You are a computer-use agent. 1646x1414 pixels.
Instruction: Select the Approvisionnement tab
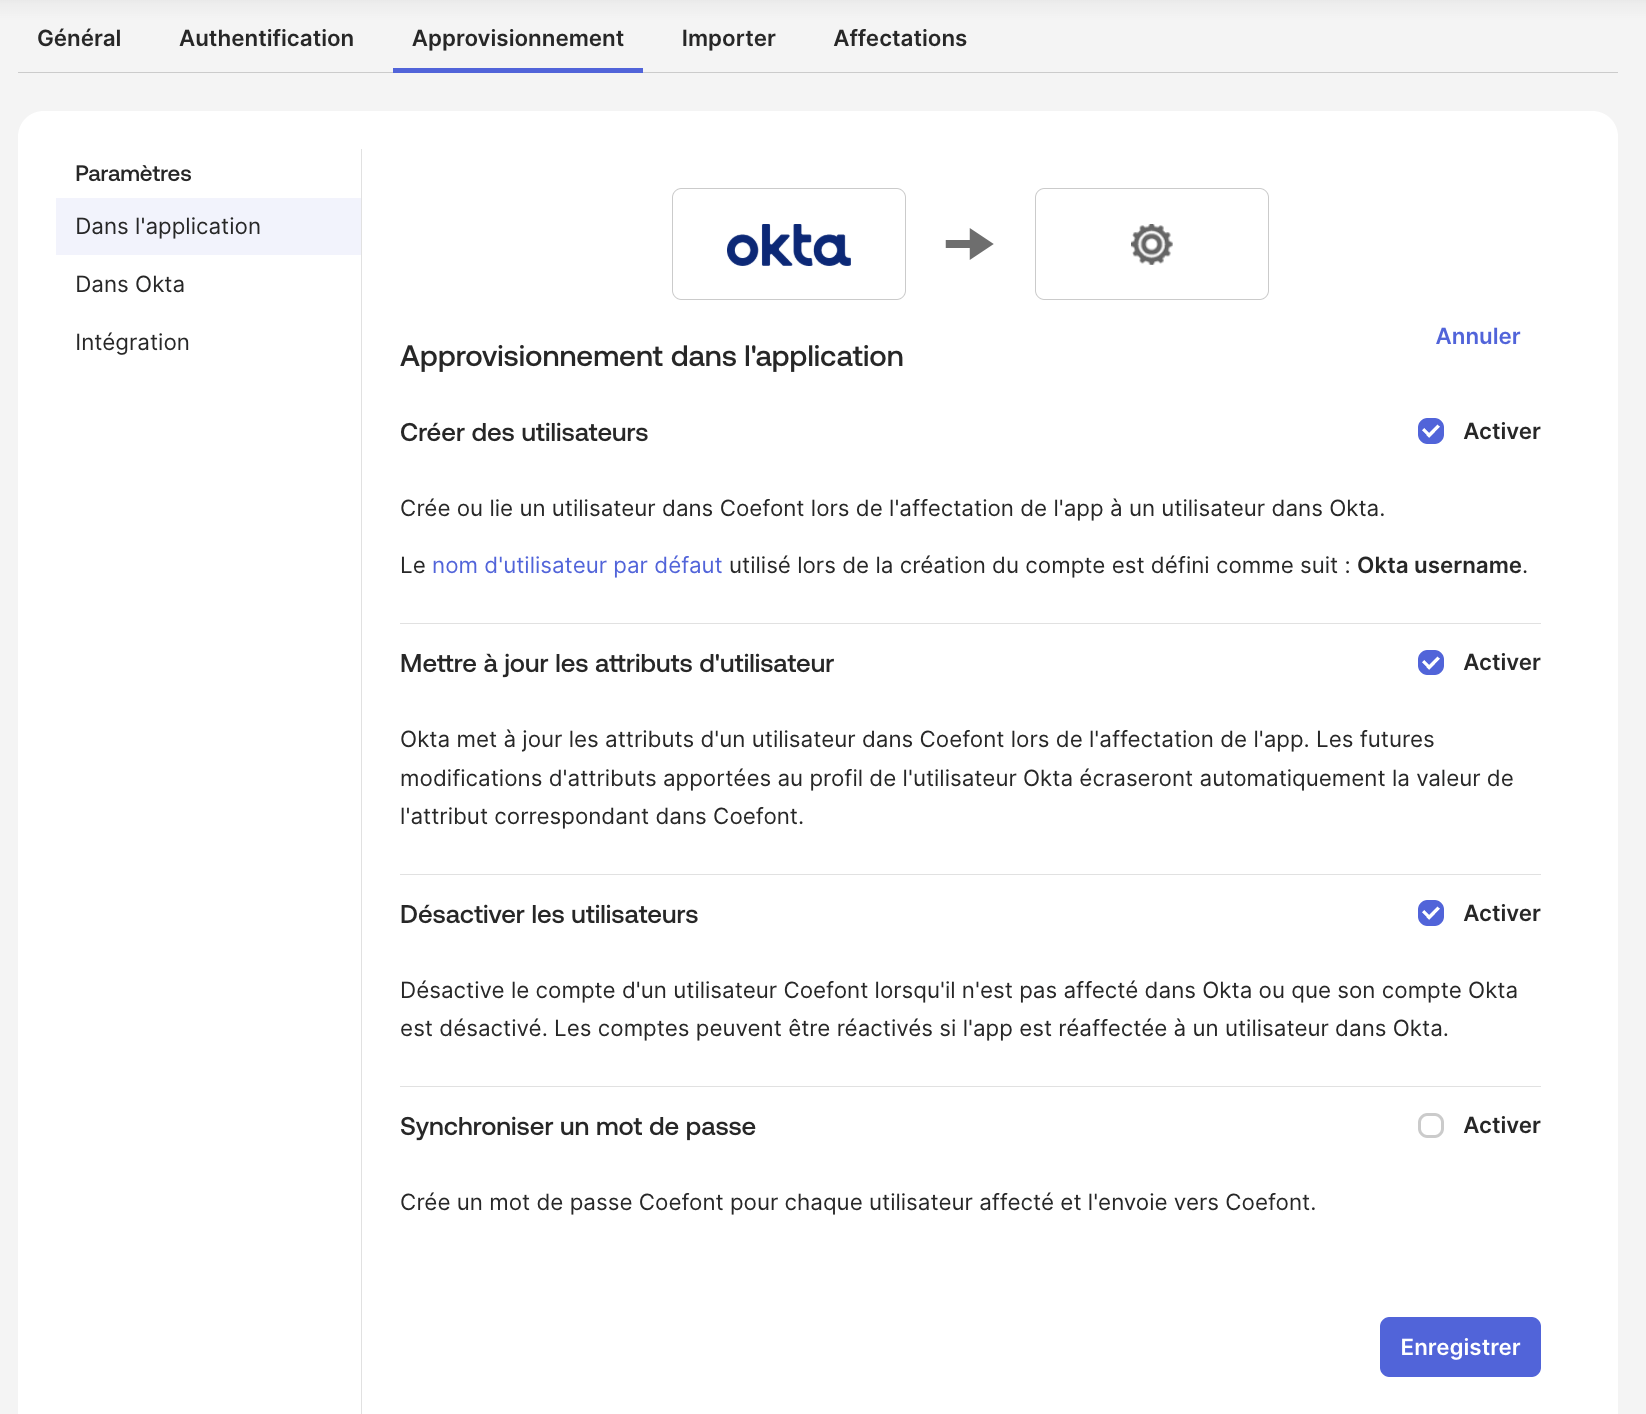518,38
